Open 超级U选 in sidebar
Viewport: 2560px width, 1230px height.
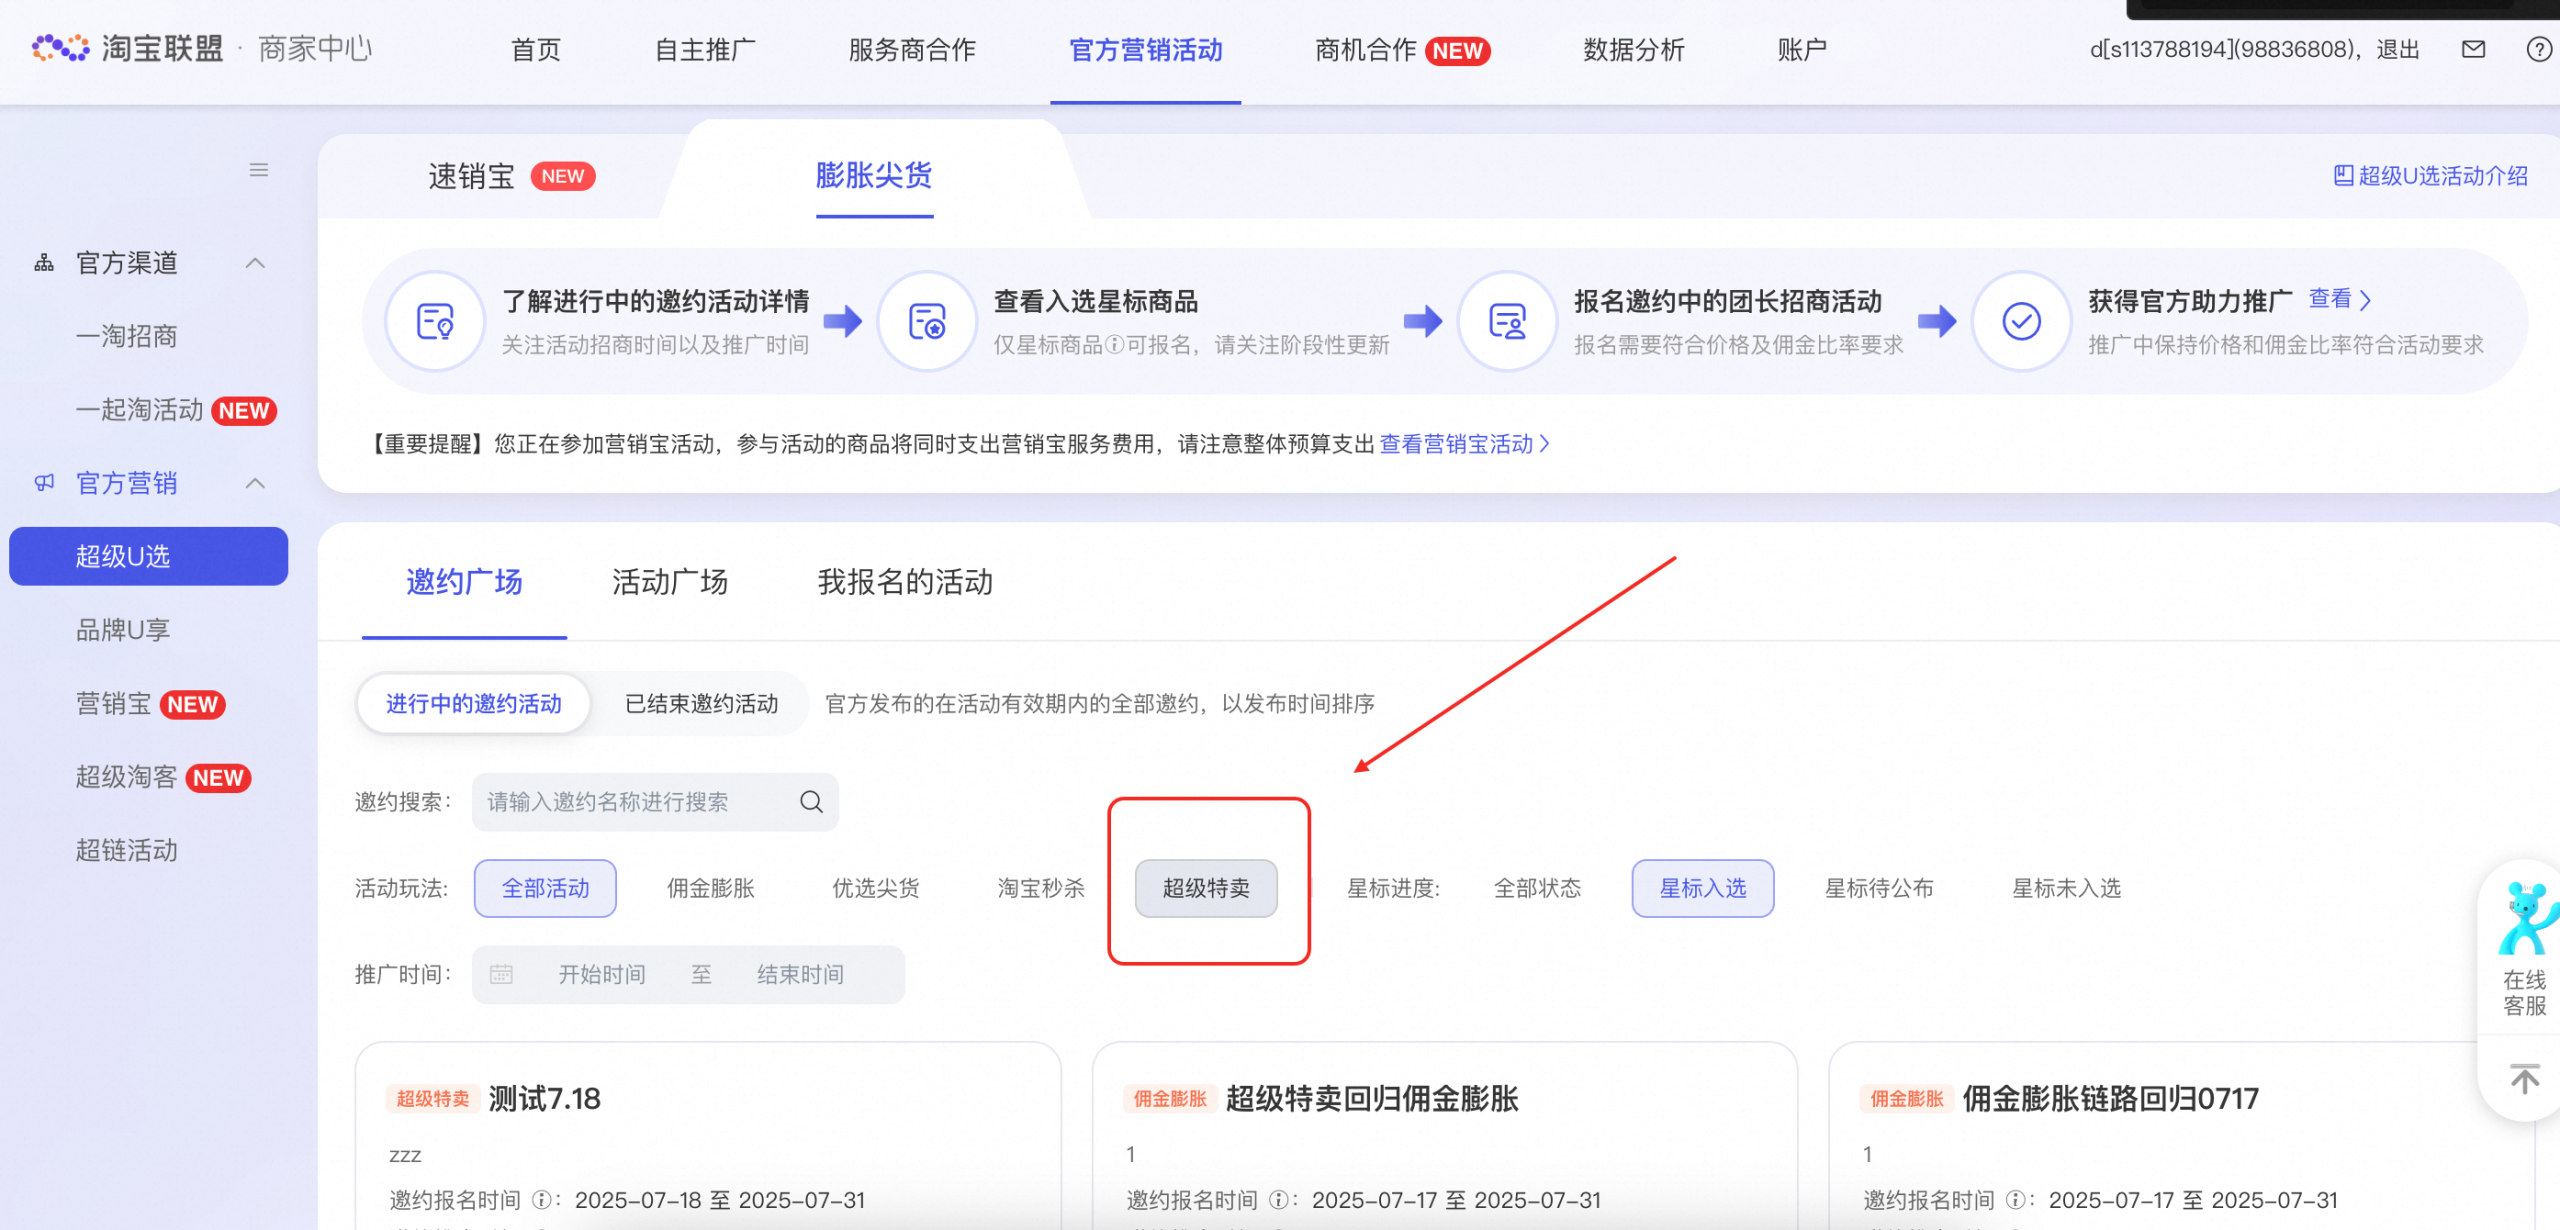pos(148,556)
